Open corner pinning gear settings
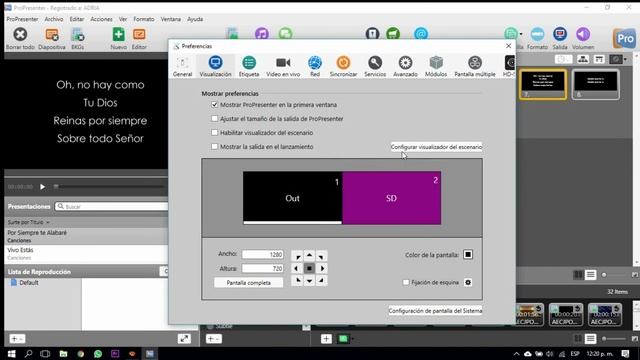The height and width of the screenshot is (360, 640). [468, 282]
